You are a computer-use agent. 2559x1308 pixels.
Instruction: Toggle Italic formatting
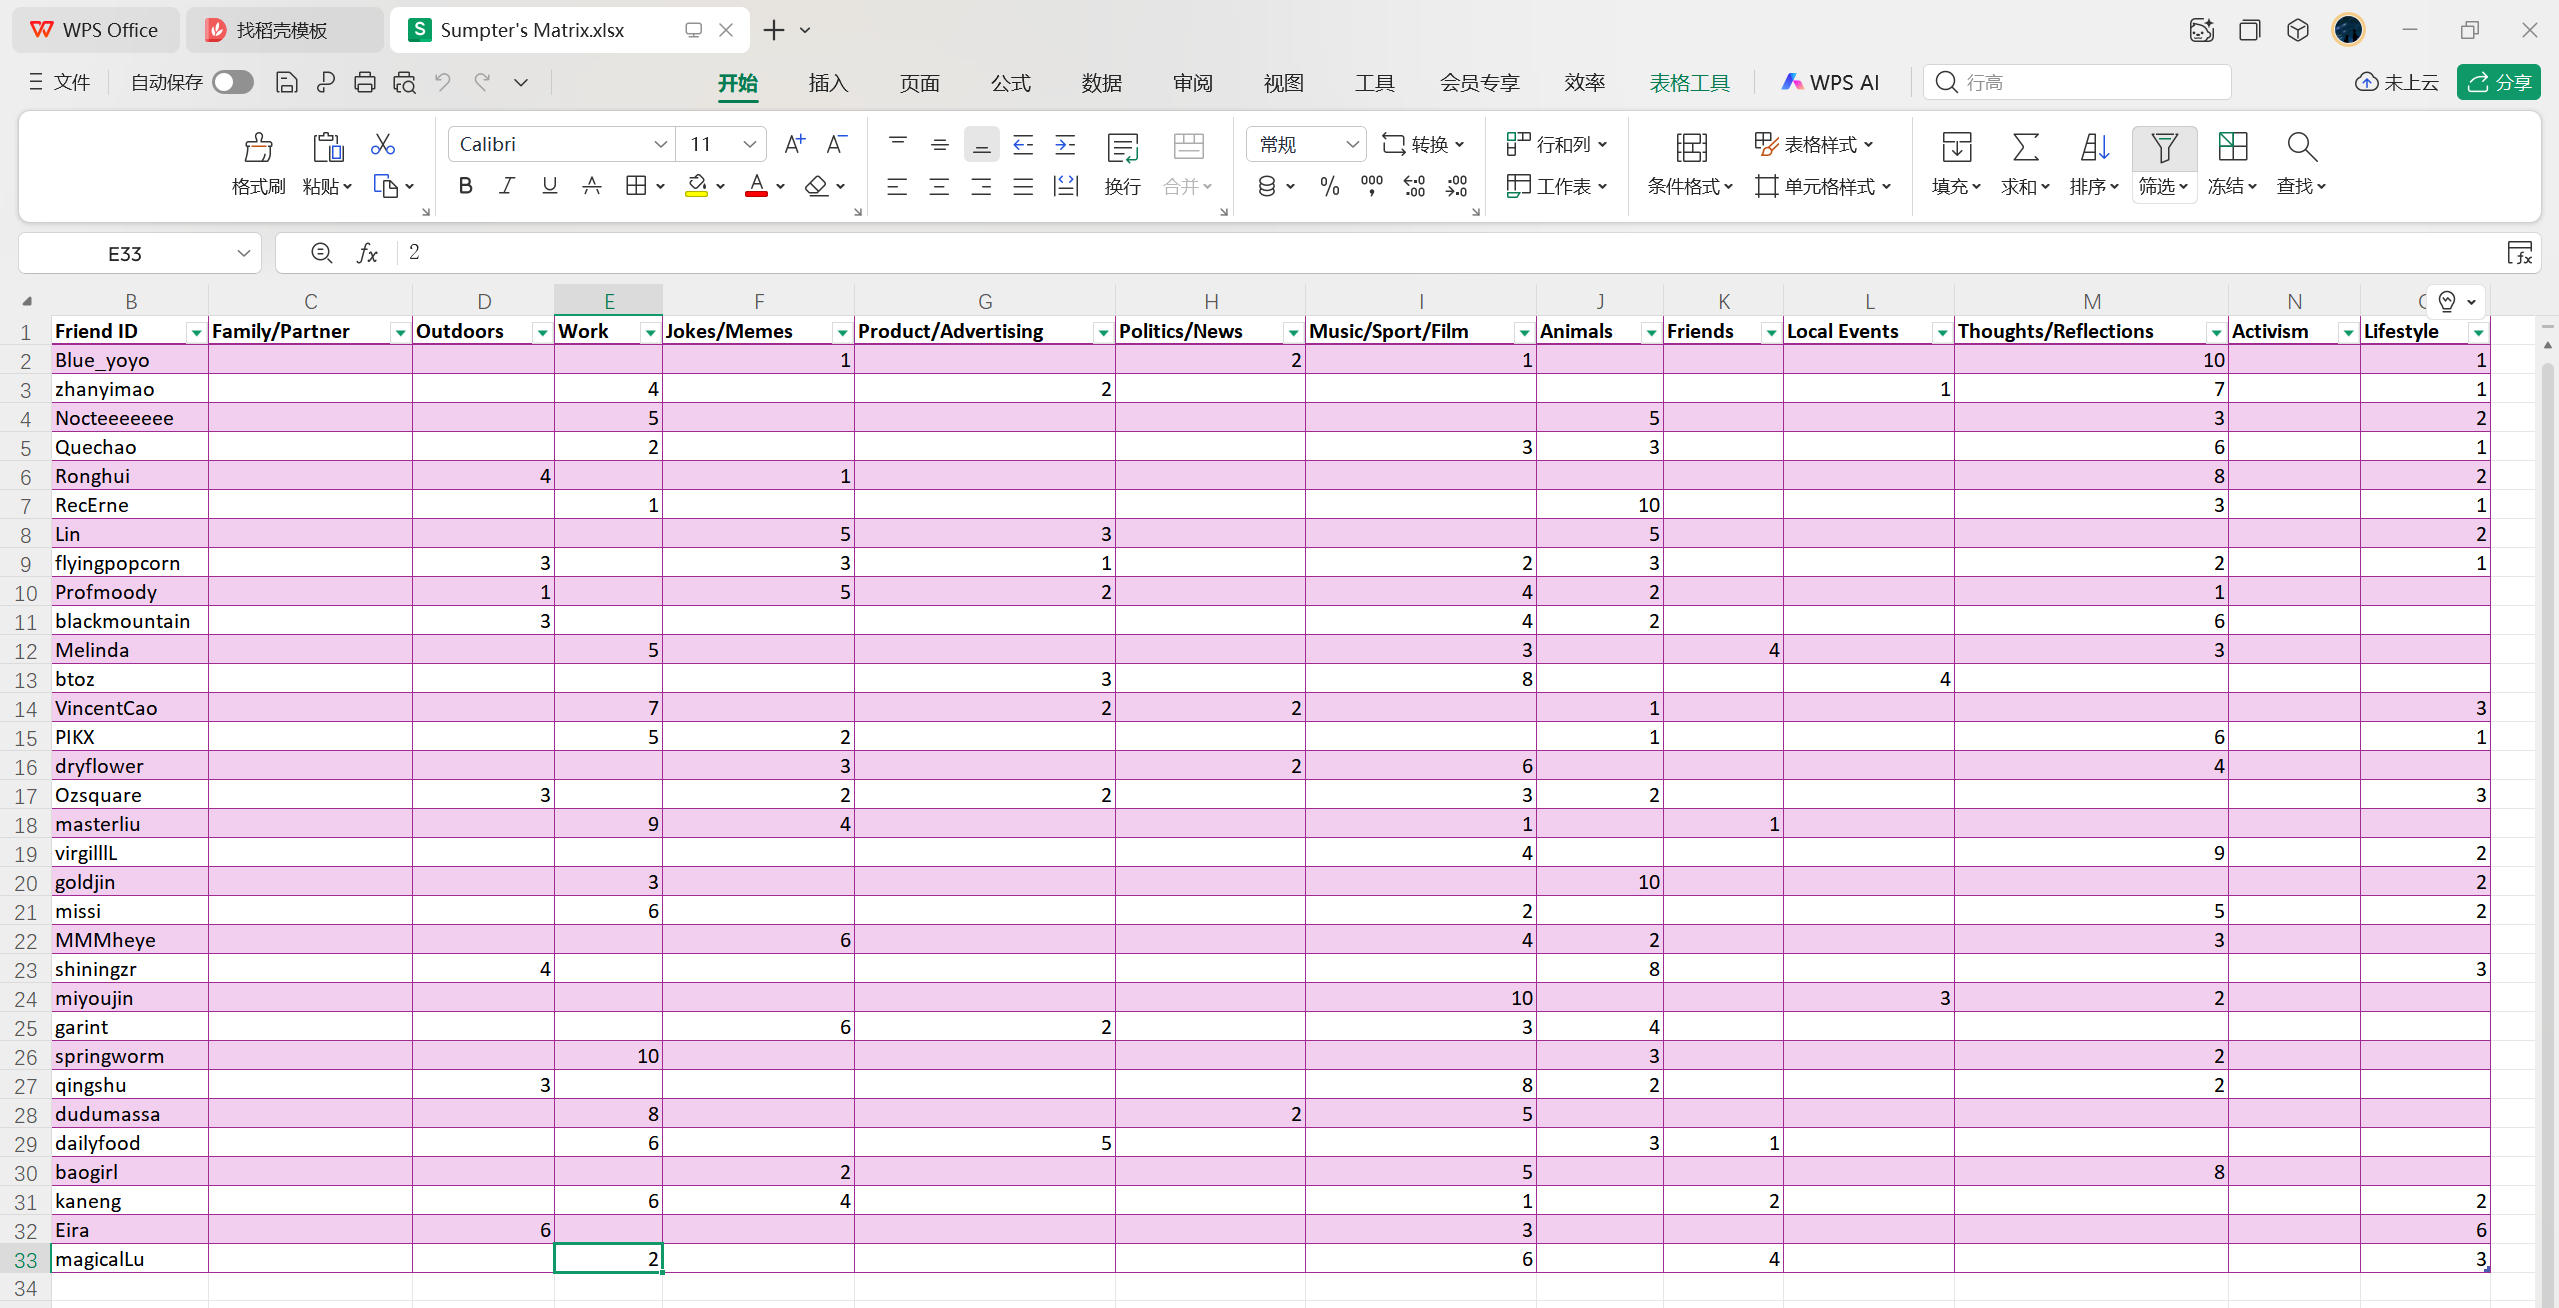point(507,186)
